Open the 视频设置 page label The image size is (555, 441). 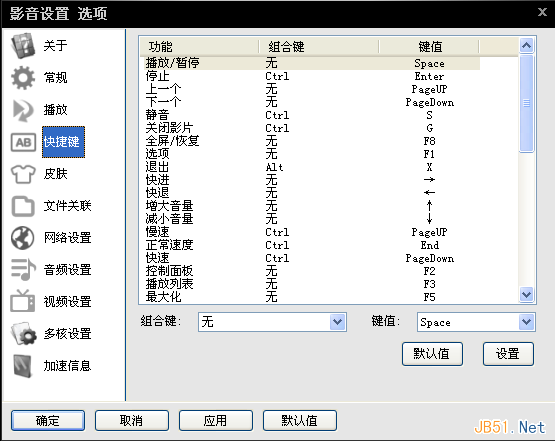coord(67,302)
